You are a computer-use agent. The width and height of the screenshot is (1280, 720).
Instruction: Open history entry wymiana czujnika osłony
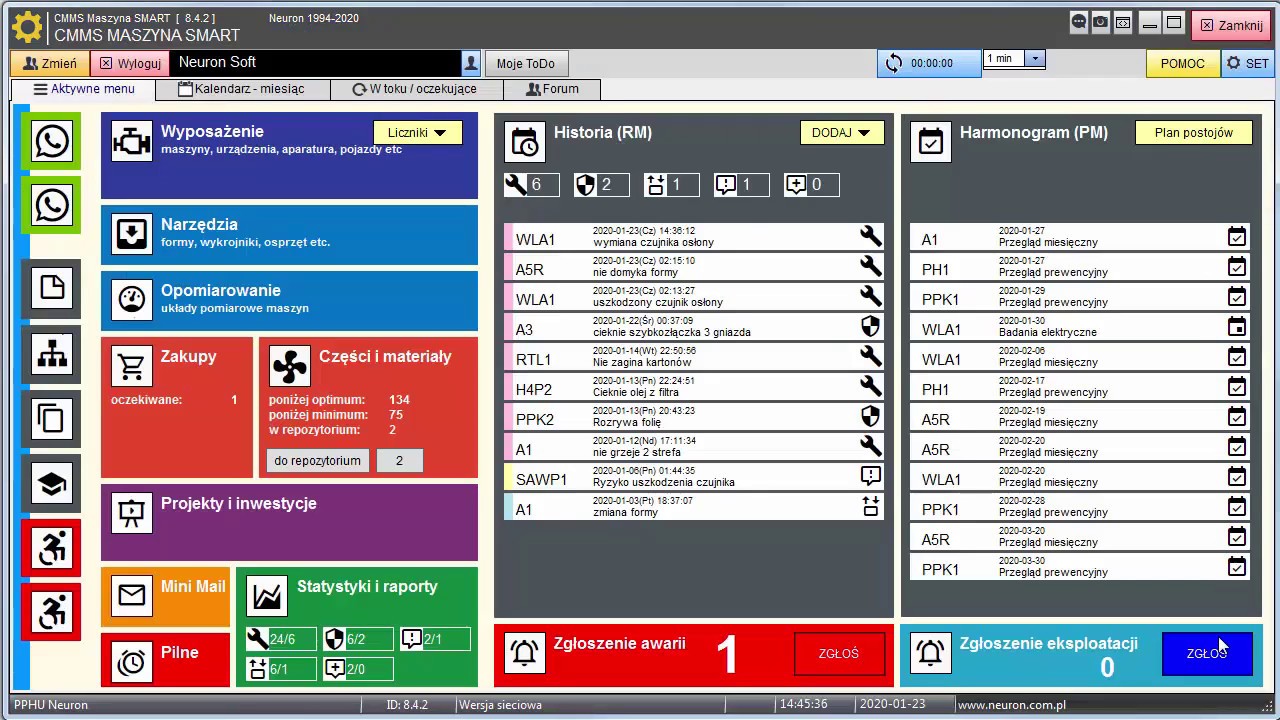(694, 237)
